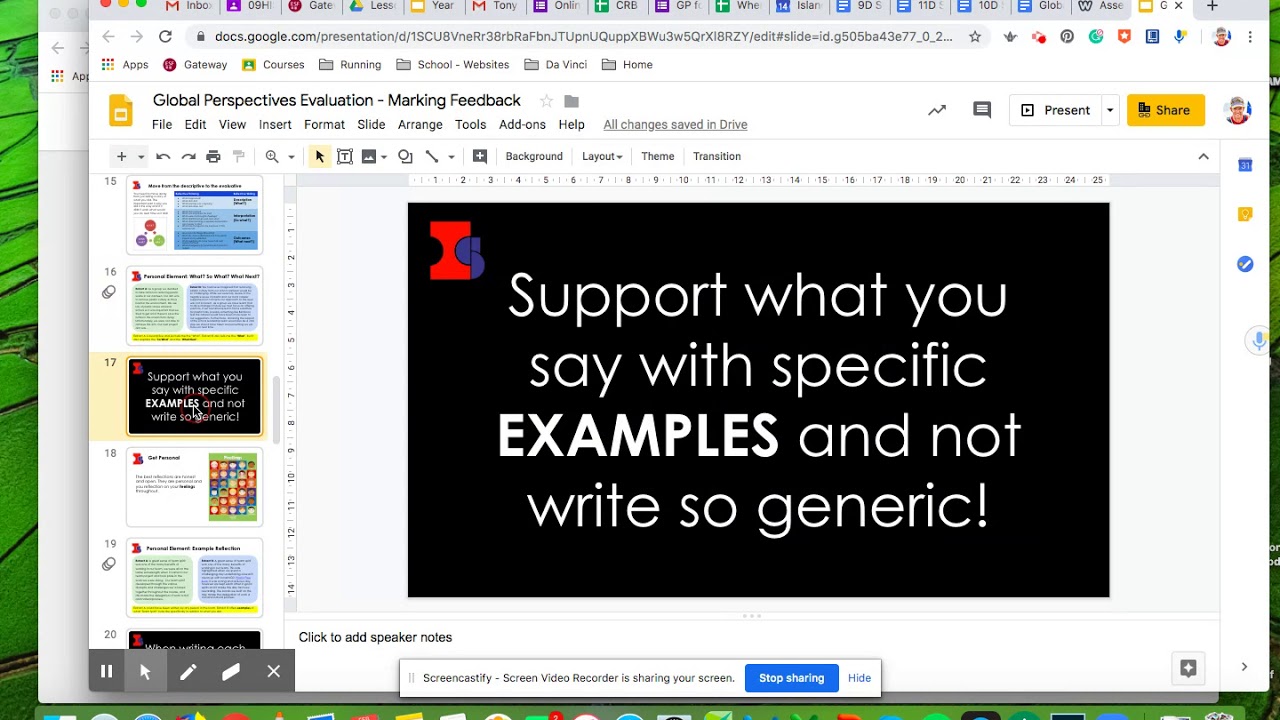Open the line type dropdown arrow
This screenshot has width=1280, height=720.
click(451, 157)
